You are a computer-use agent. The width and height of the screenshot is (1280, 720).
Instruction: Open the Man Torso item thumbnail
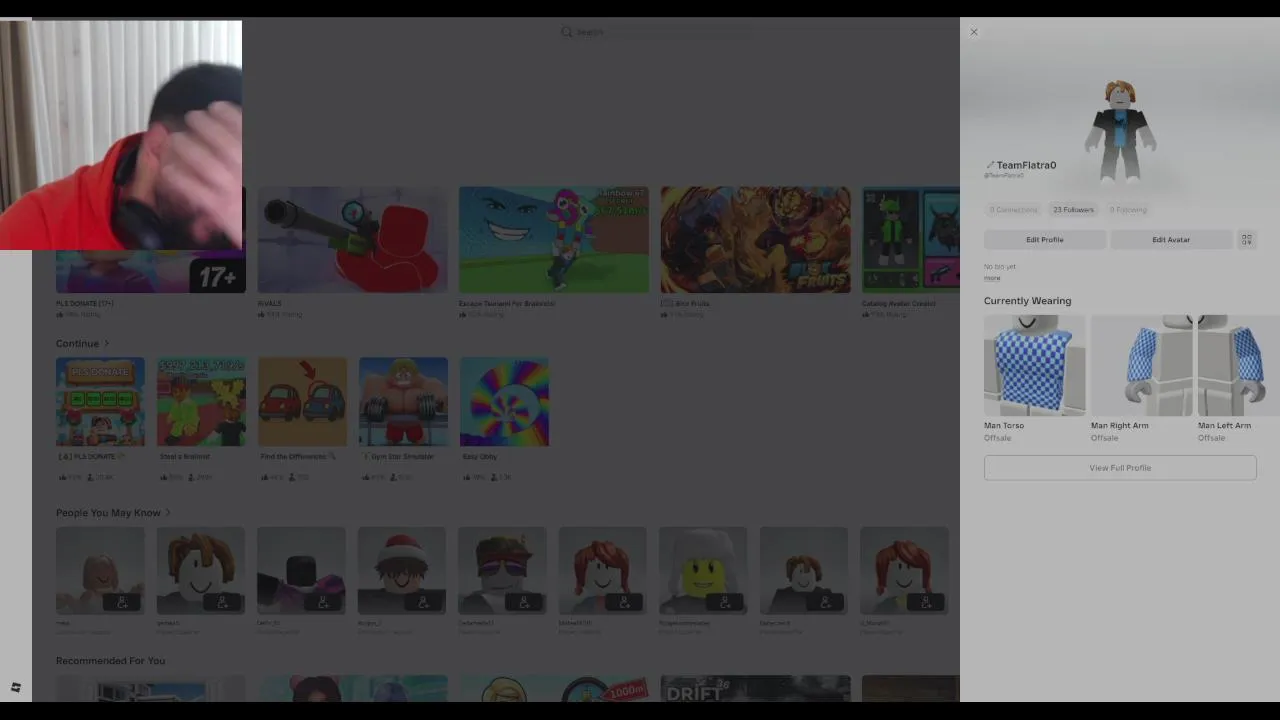[1034, 365]
